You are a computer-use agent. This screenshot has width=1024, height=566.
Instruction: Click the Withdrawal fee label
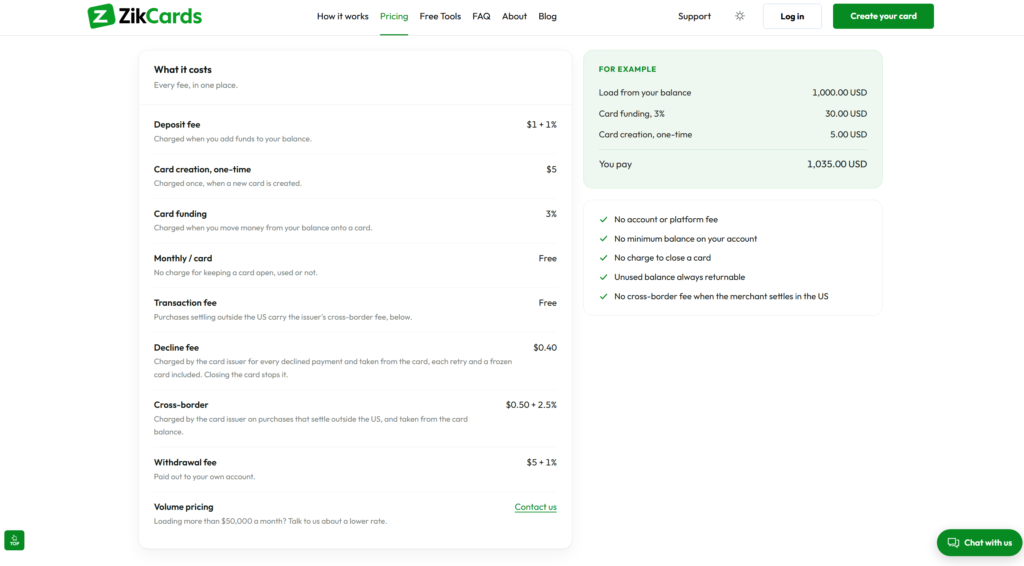click(185, 462)
